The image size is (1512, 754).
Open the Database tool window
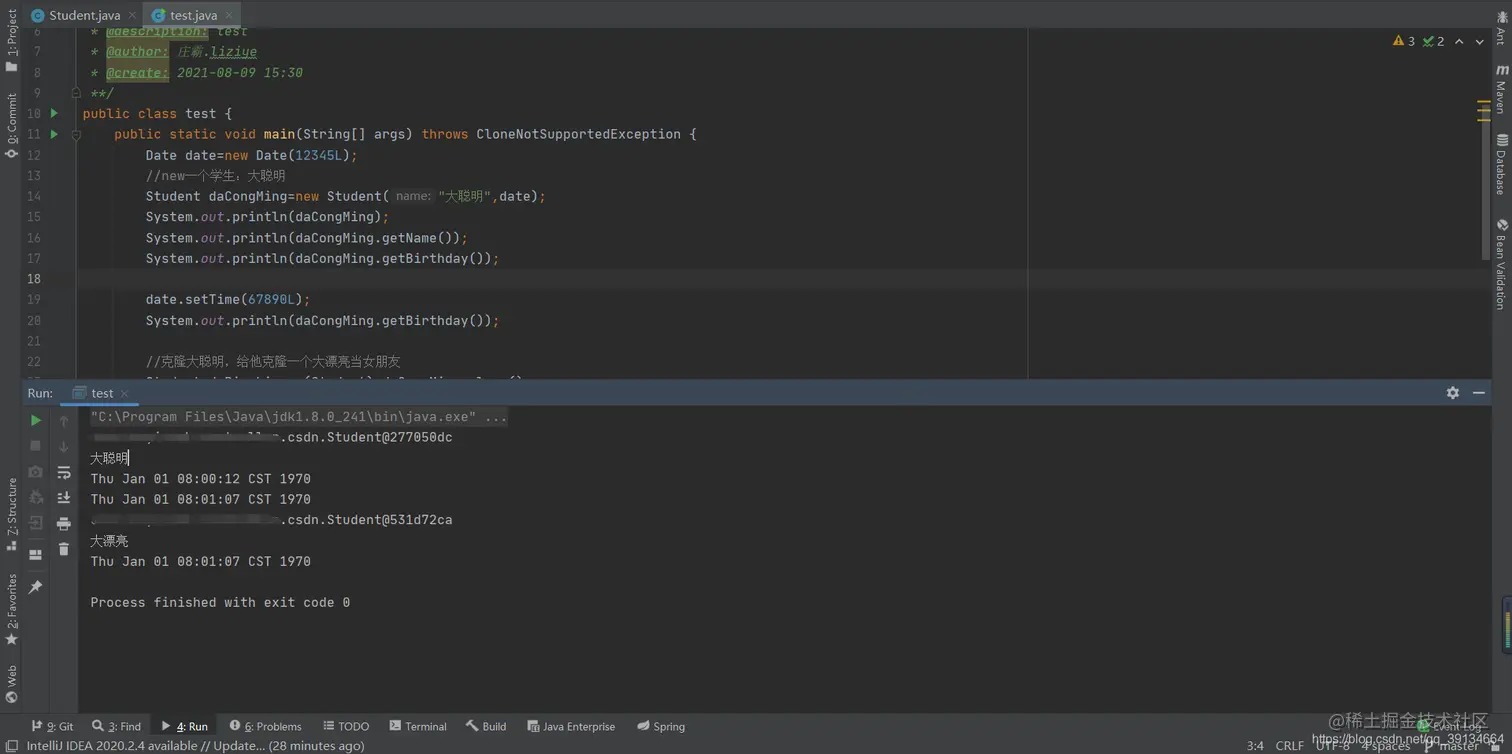(1501, 165)
